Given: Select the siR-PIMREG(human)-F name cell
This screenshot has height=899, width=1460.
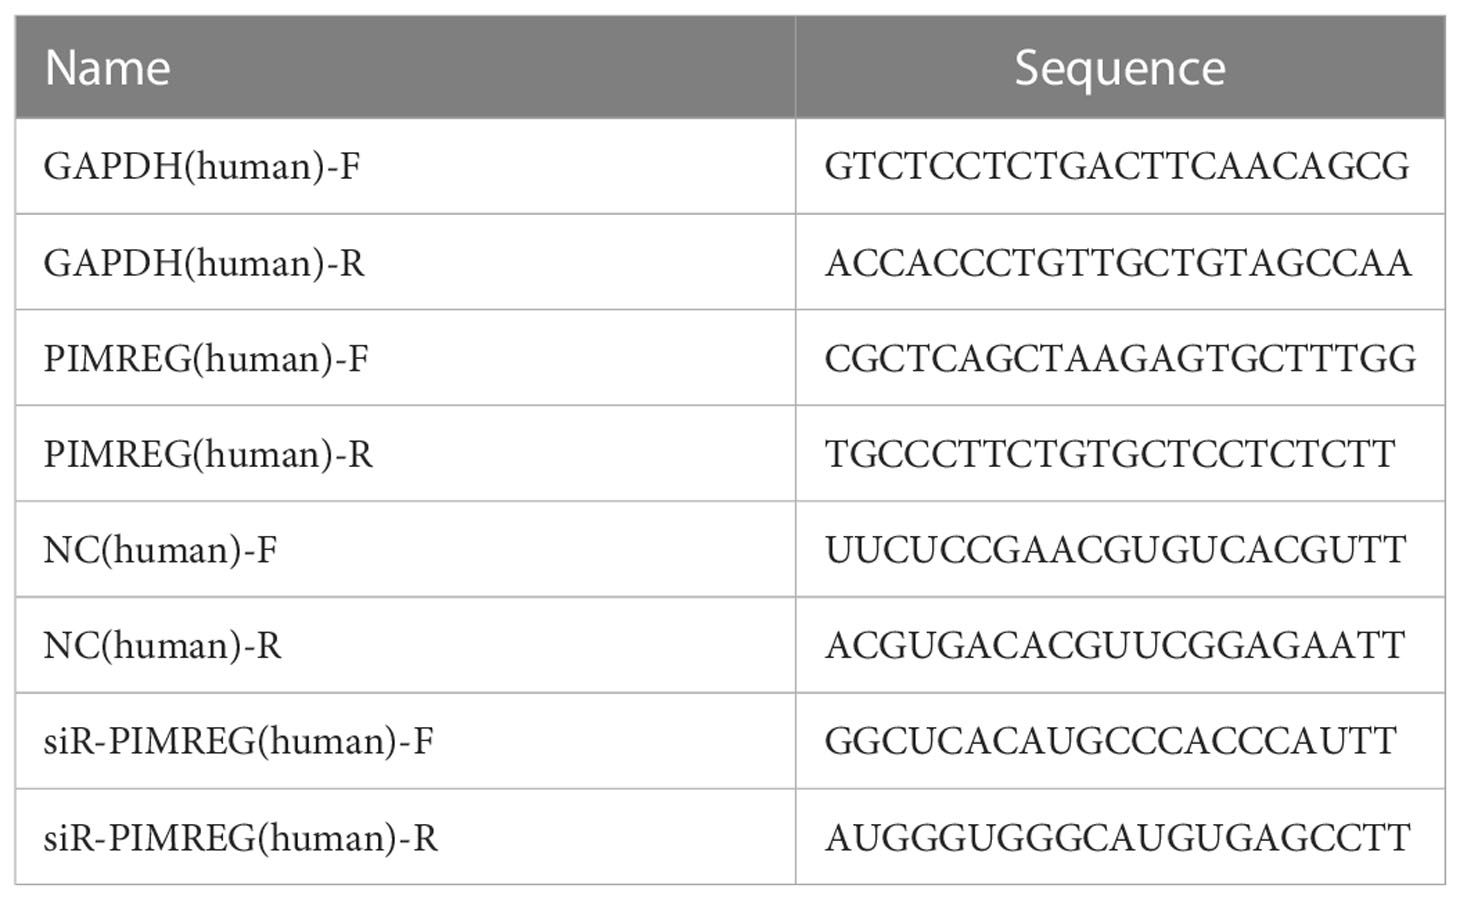Looking at the screenshot, I should [x=405, y=741].
